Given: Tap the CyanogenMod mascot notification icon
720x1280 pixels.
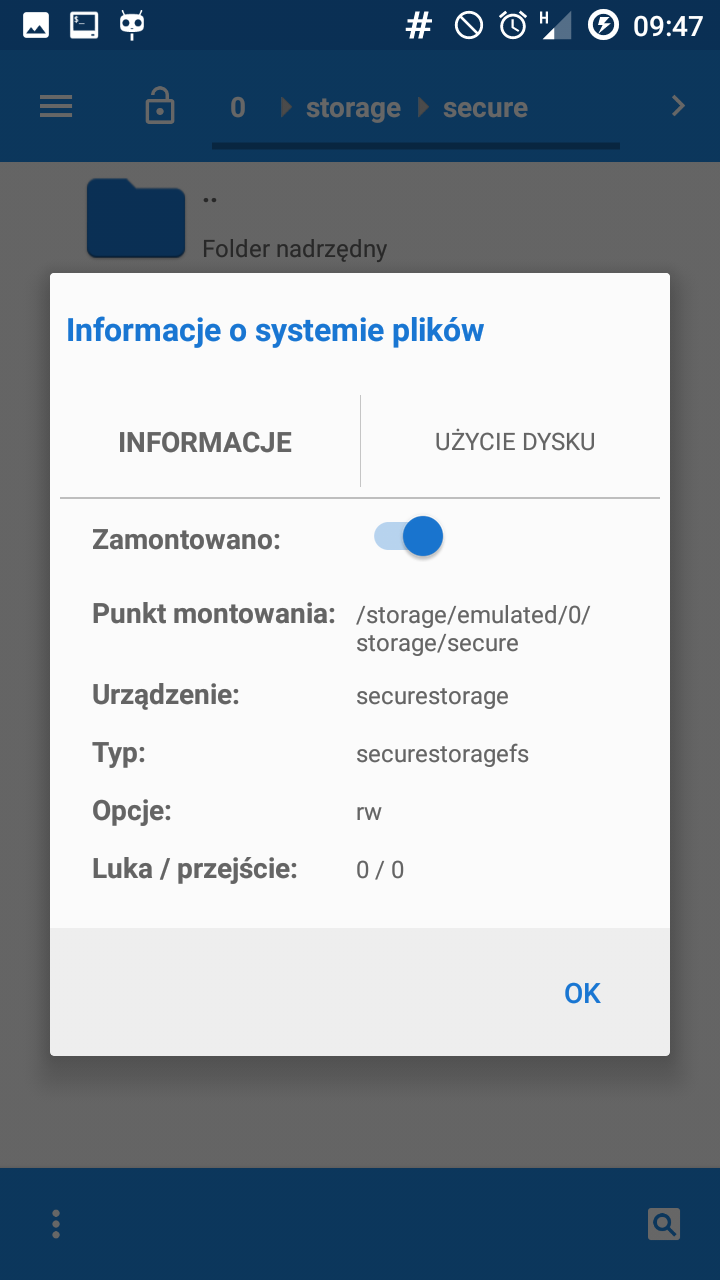Looking at the screenshot, I should pyautogui.click(x=131, y=25).
